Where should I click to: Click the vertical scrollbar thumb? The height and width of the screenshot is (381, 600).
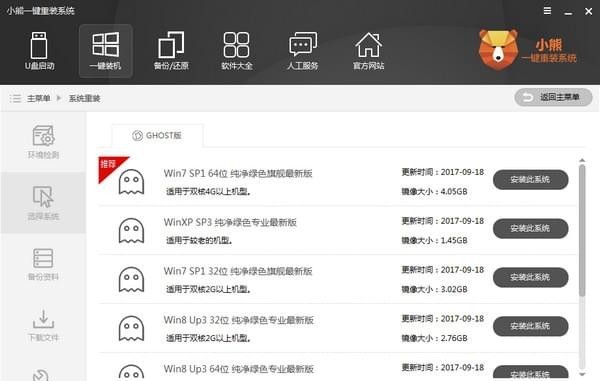click(582, 230)
